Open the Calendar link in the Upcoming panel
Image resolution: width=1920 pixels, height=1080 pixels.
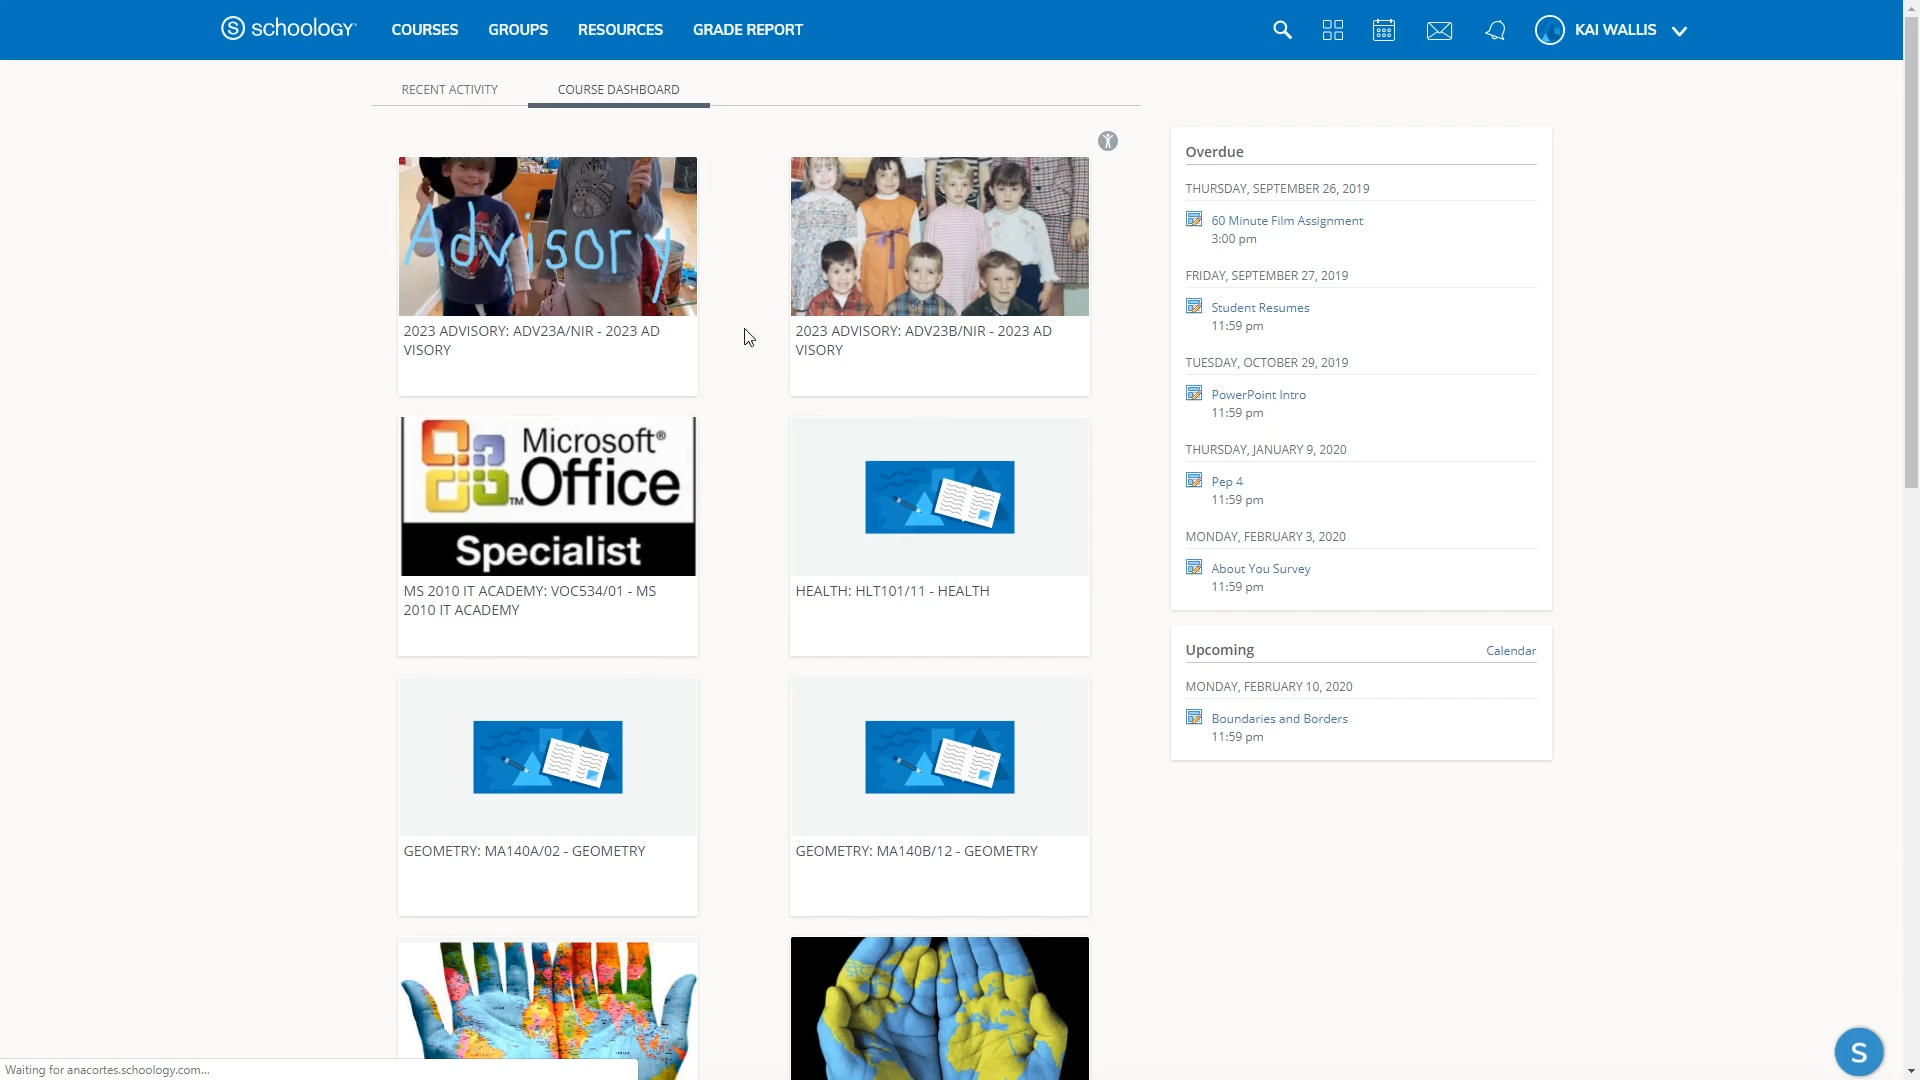[x=1510, y=650]
